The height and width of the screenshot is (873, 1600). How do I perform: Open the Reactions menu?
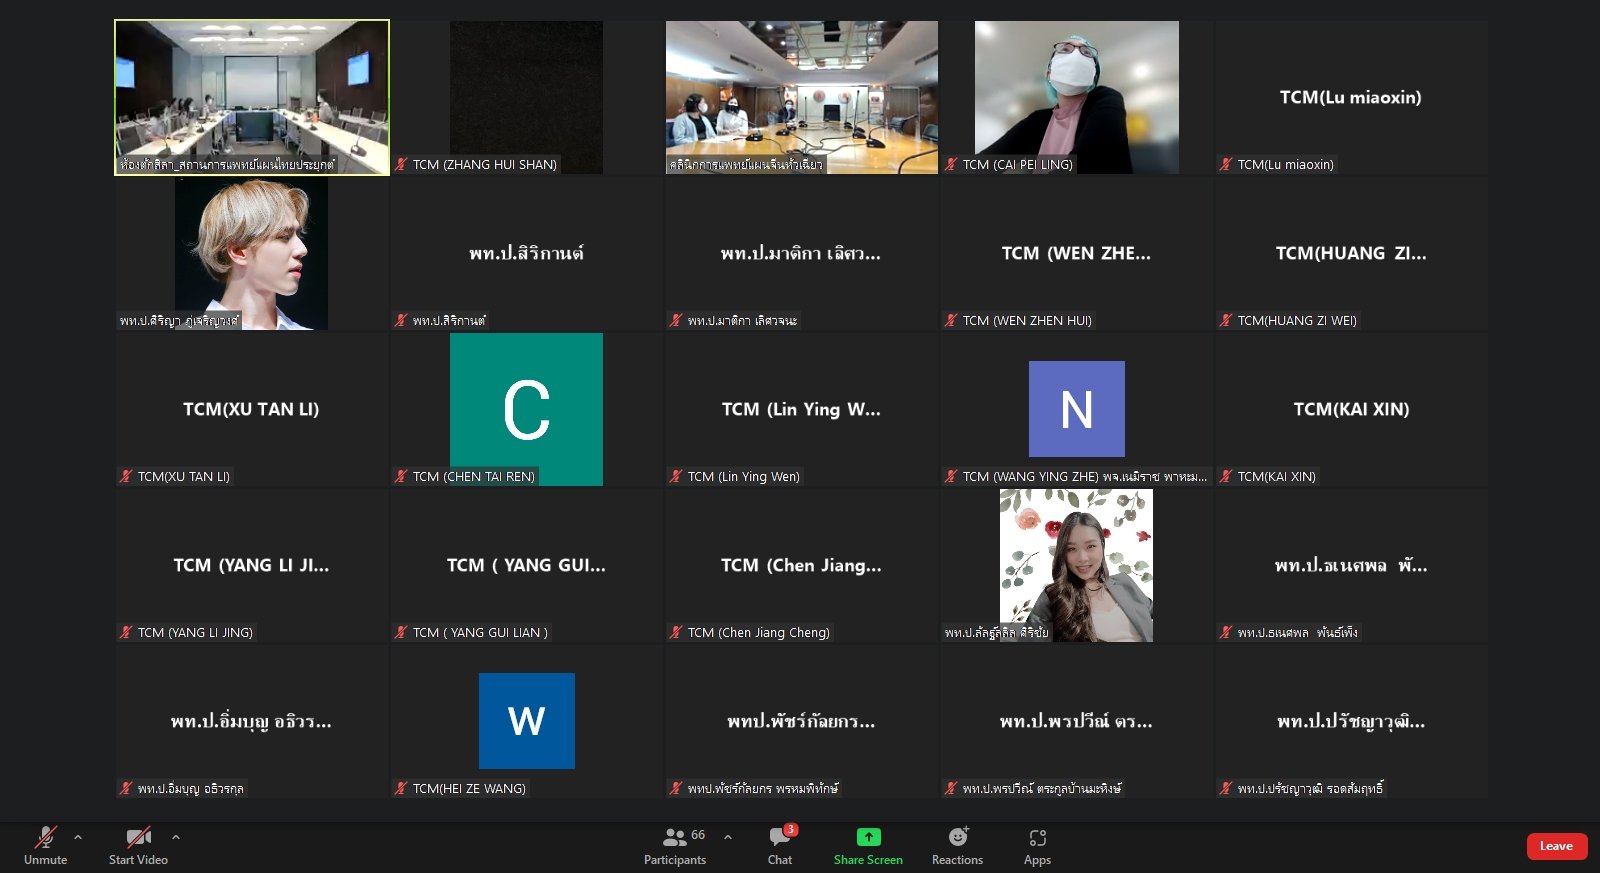pos(957,845)
